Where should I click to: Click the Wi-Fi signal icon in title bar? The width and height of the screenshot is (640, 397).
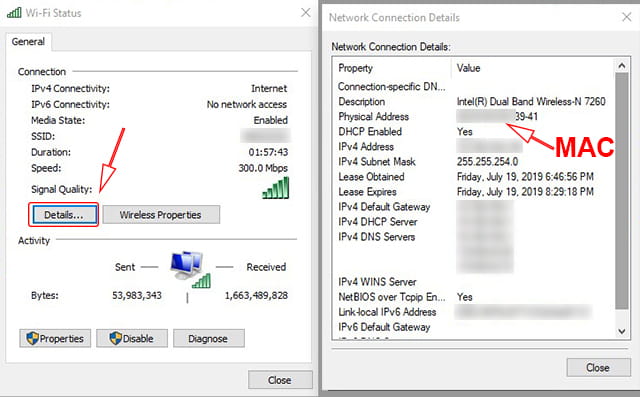14,13
